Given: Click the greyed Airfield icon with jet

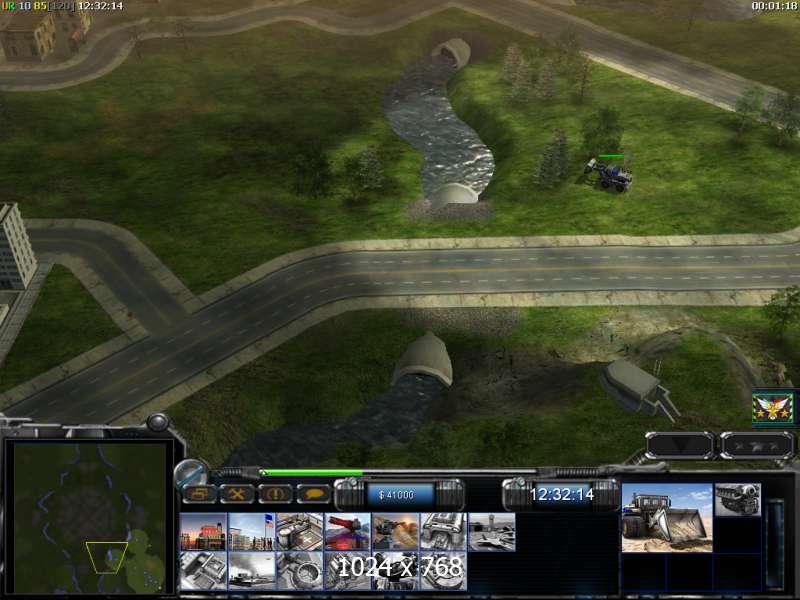Looking at the screenshot, I should [492, 532].
